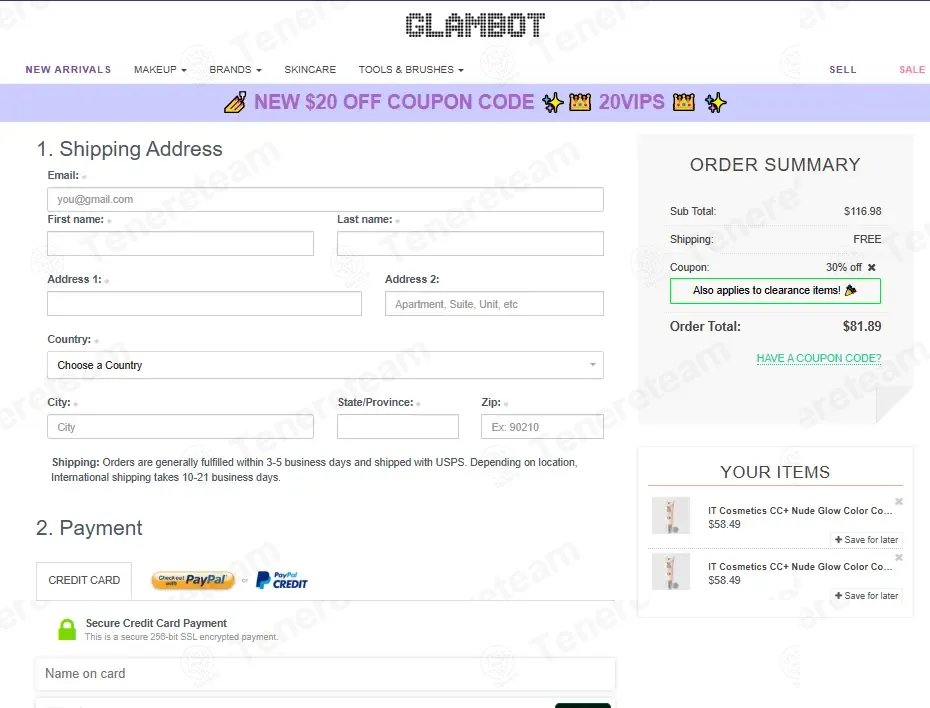Expand the BRANDS menu
This screenshot has height=708, width=930.
point(235,69)
